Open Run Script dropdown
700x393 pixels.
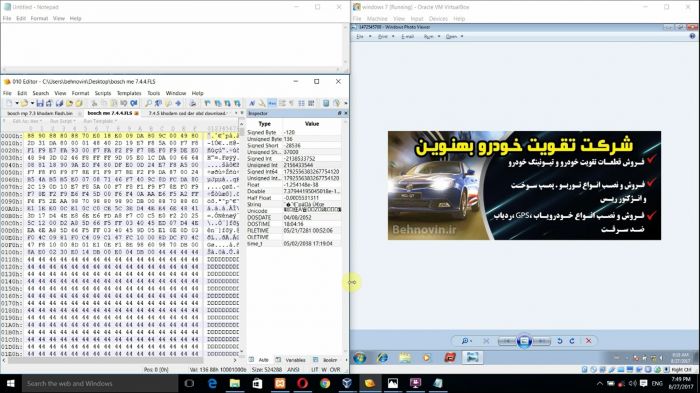(x=62, y=121)
